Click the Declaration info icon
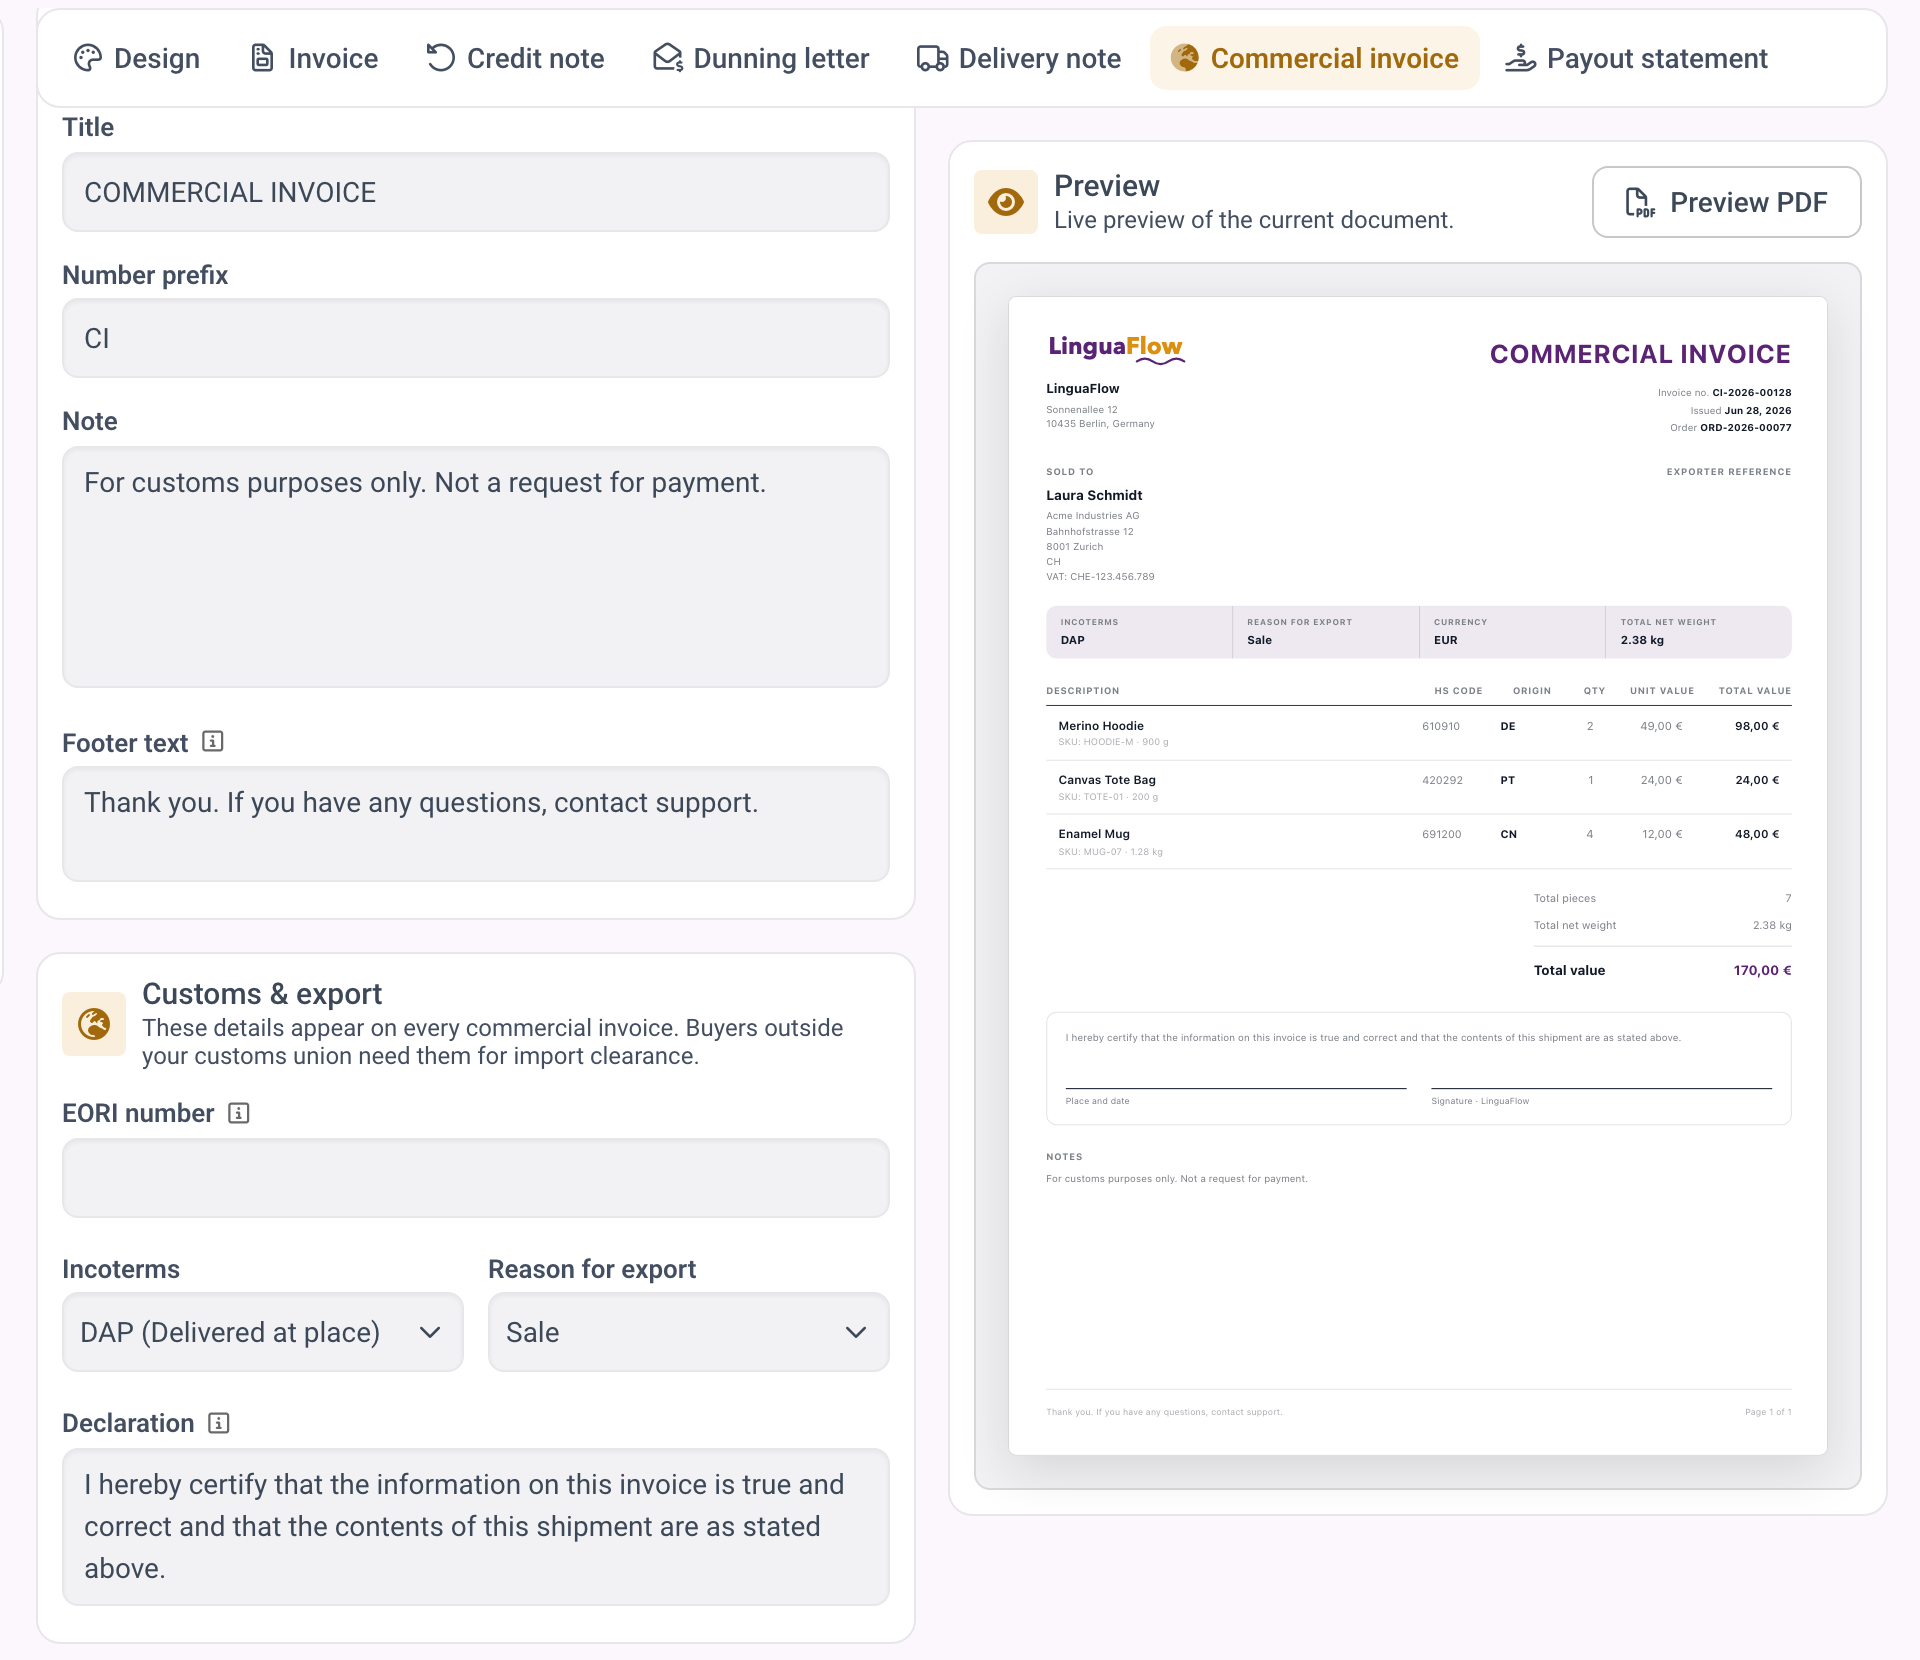This screenshot has width=1920, height=1660. tap(219, 1422)
